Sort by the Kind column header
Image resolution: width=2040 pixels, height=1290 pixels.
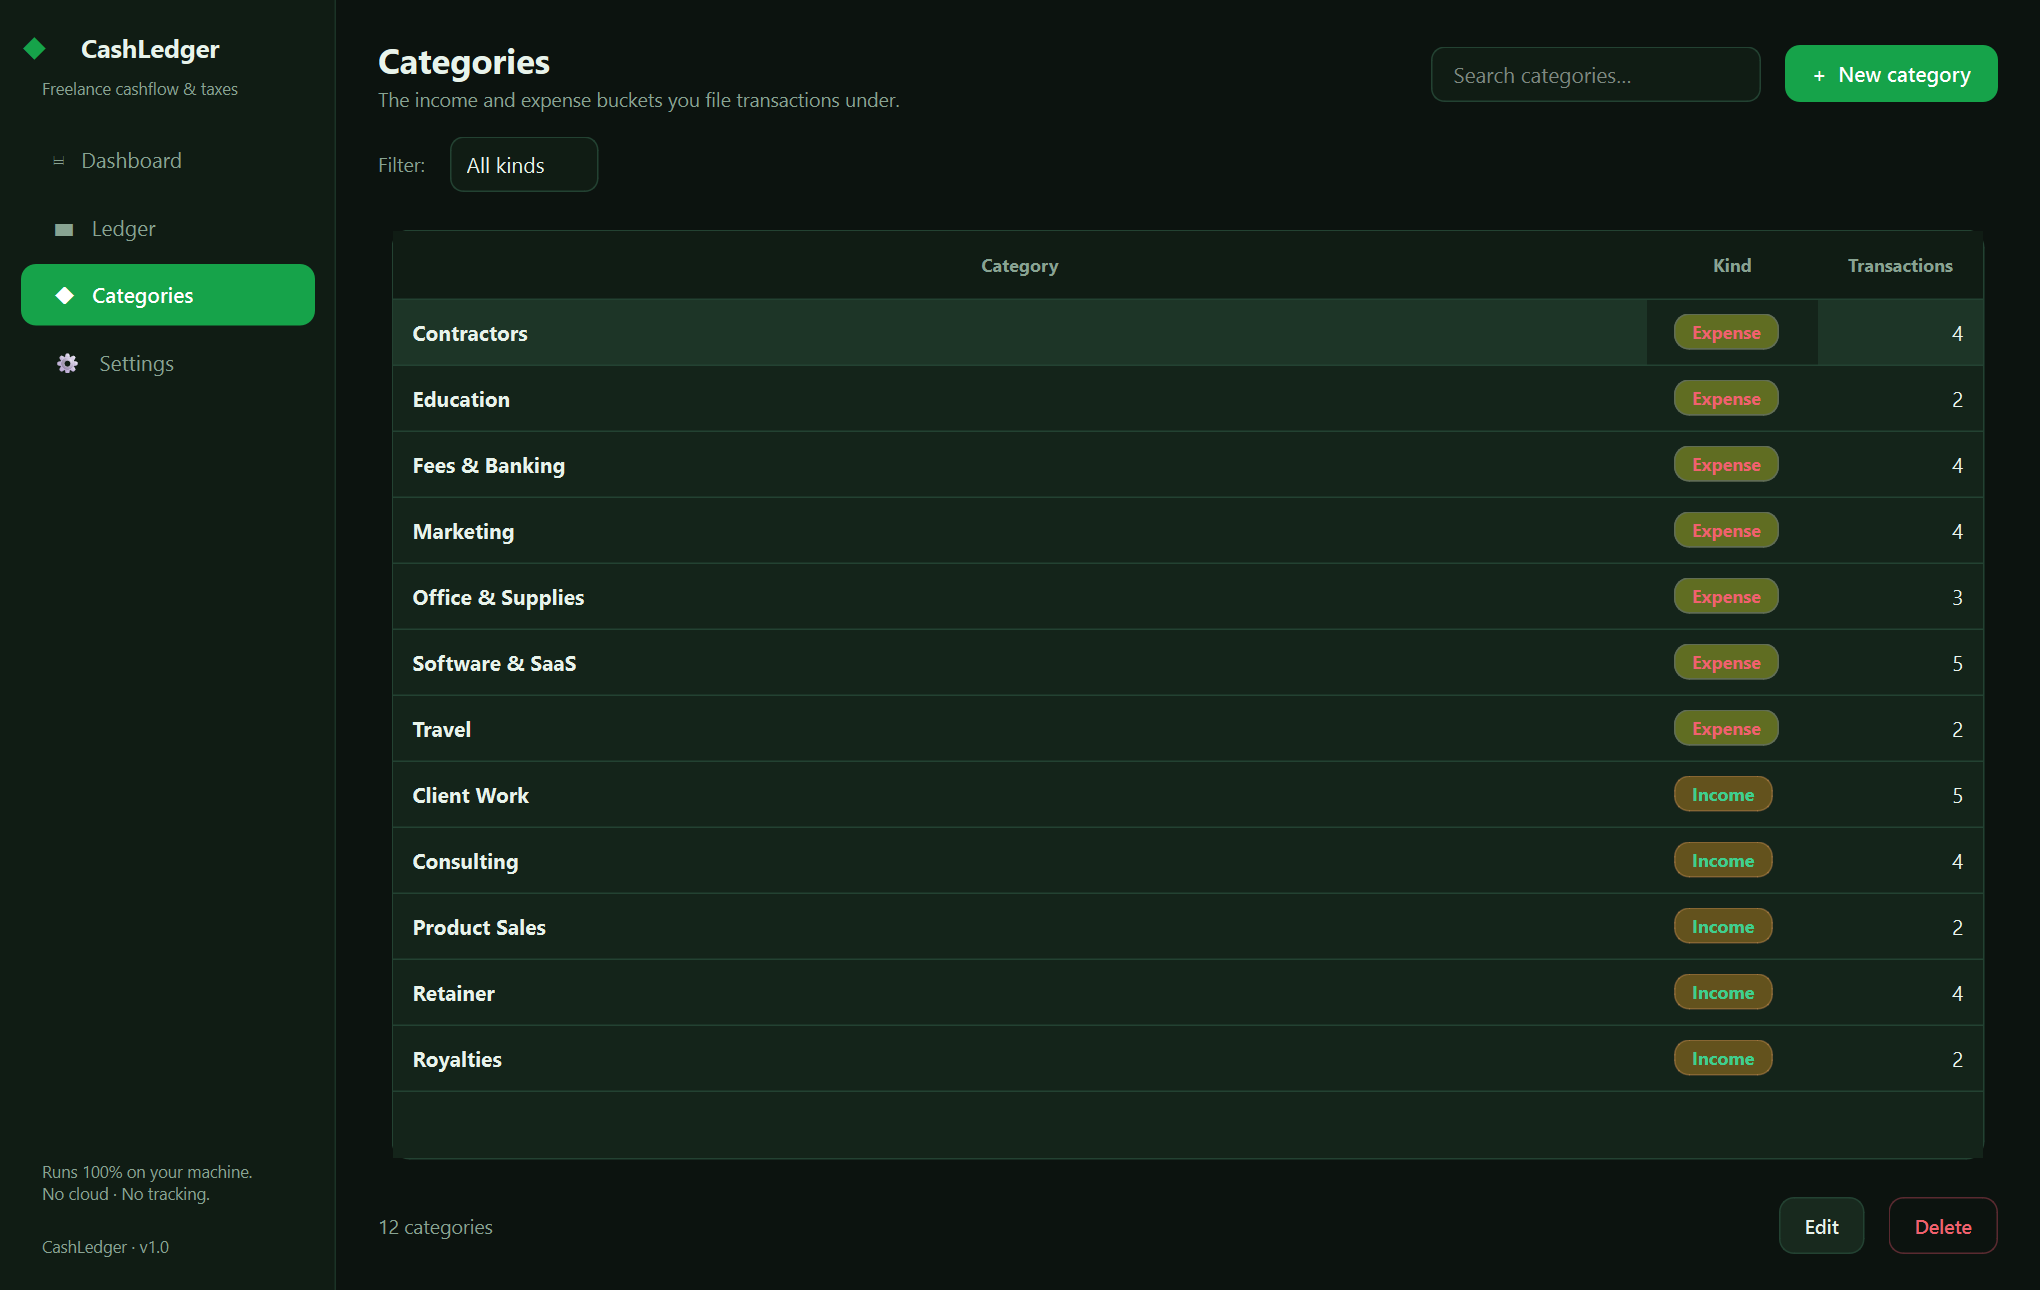pos(1731,265)
